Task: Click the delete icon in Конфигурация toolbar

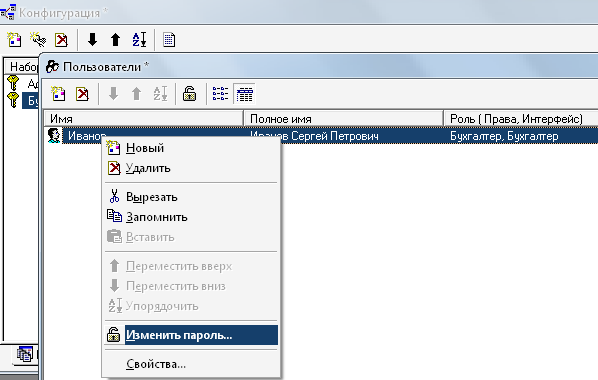Action: pos(61,39)
